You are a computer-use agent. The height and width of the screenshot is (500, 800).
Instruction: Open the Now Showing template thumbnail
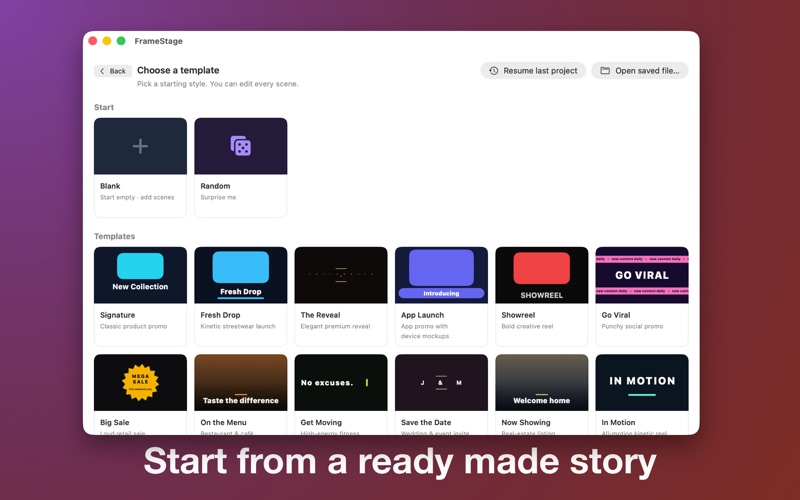542,383
